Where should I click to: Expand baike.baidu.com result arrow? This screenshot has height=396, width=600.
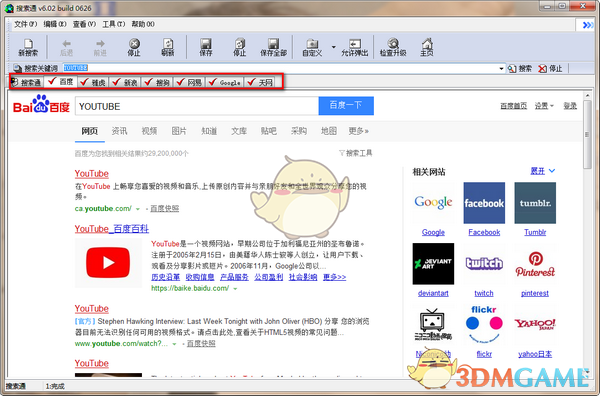[235, 289]
